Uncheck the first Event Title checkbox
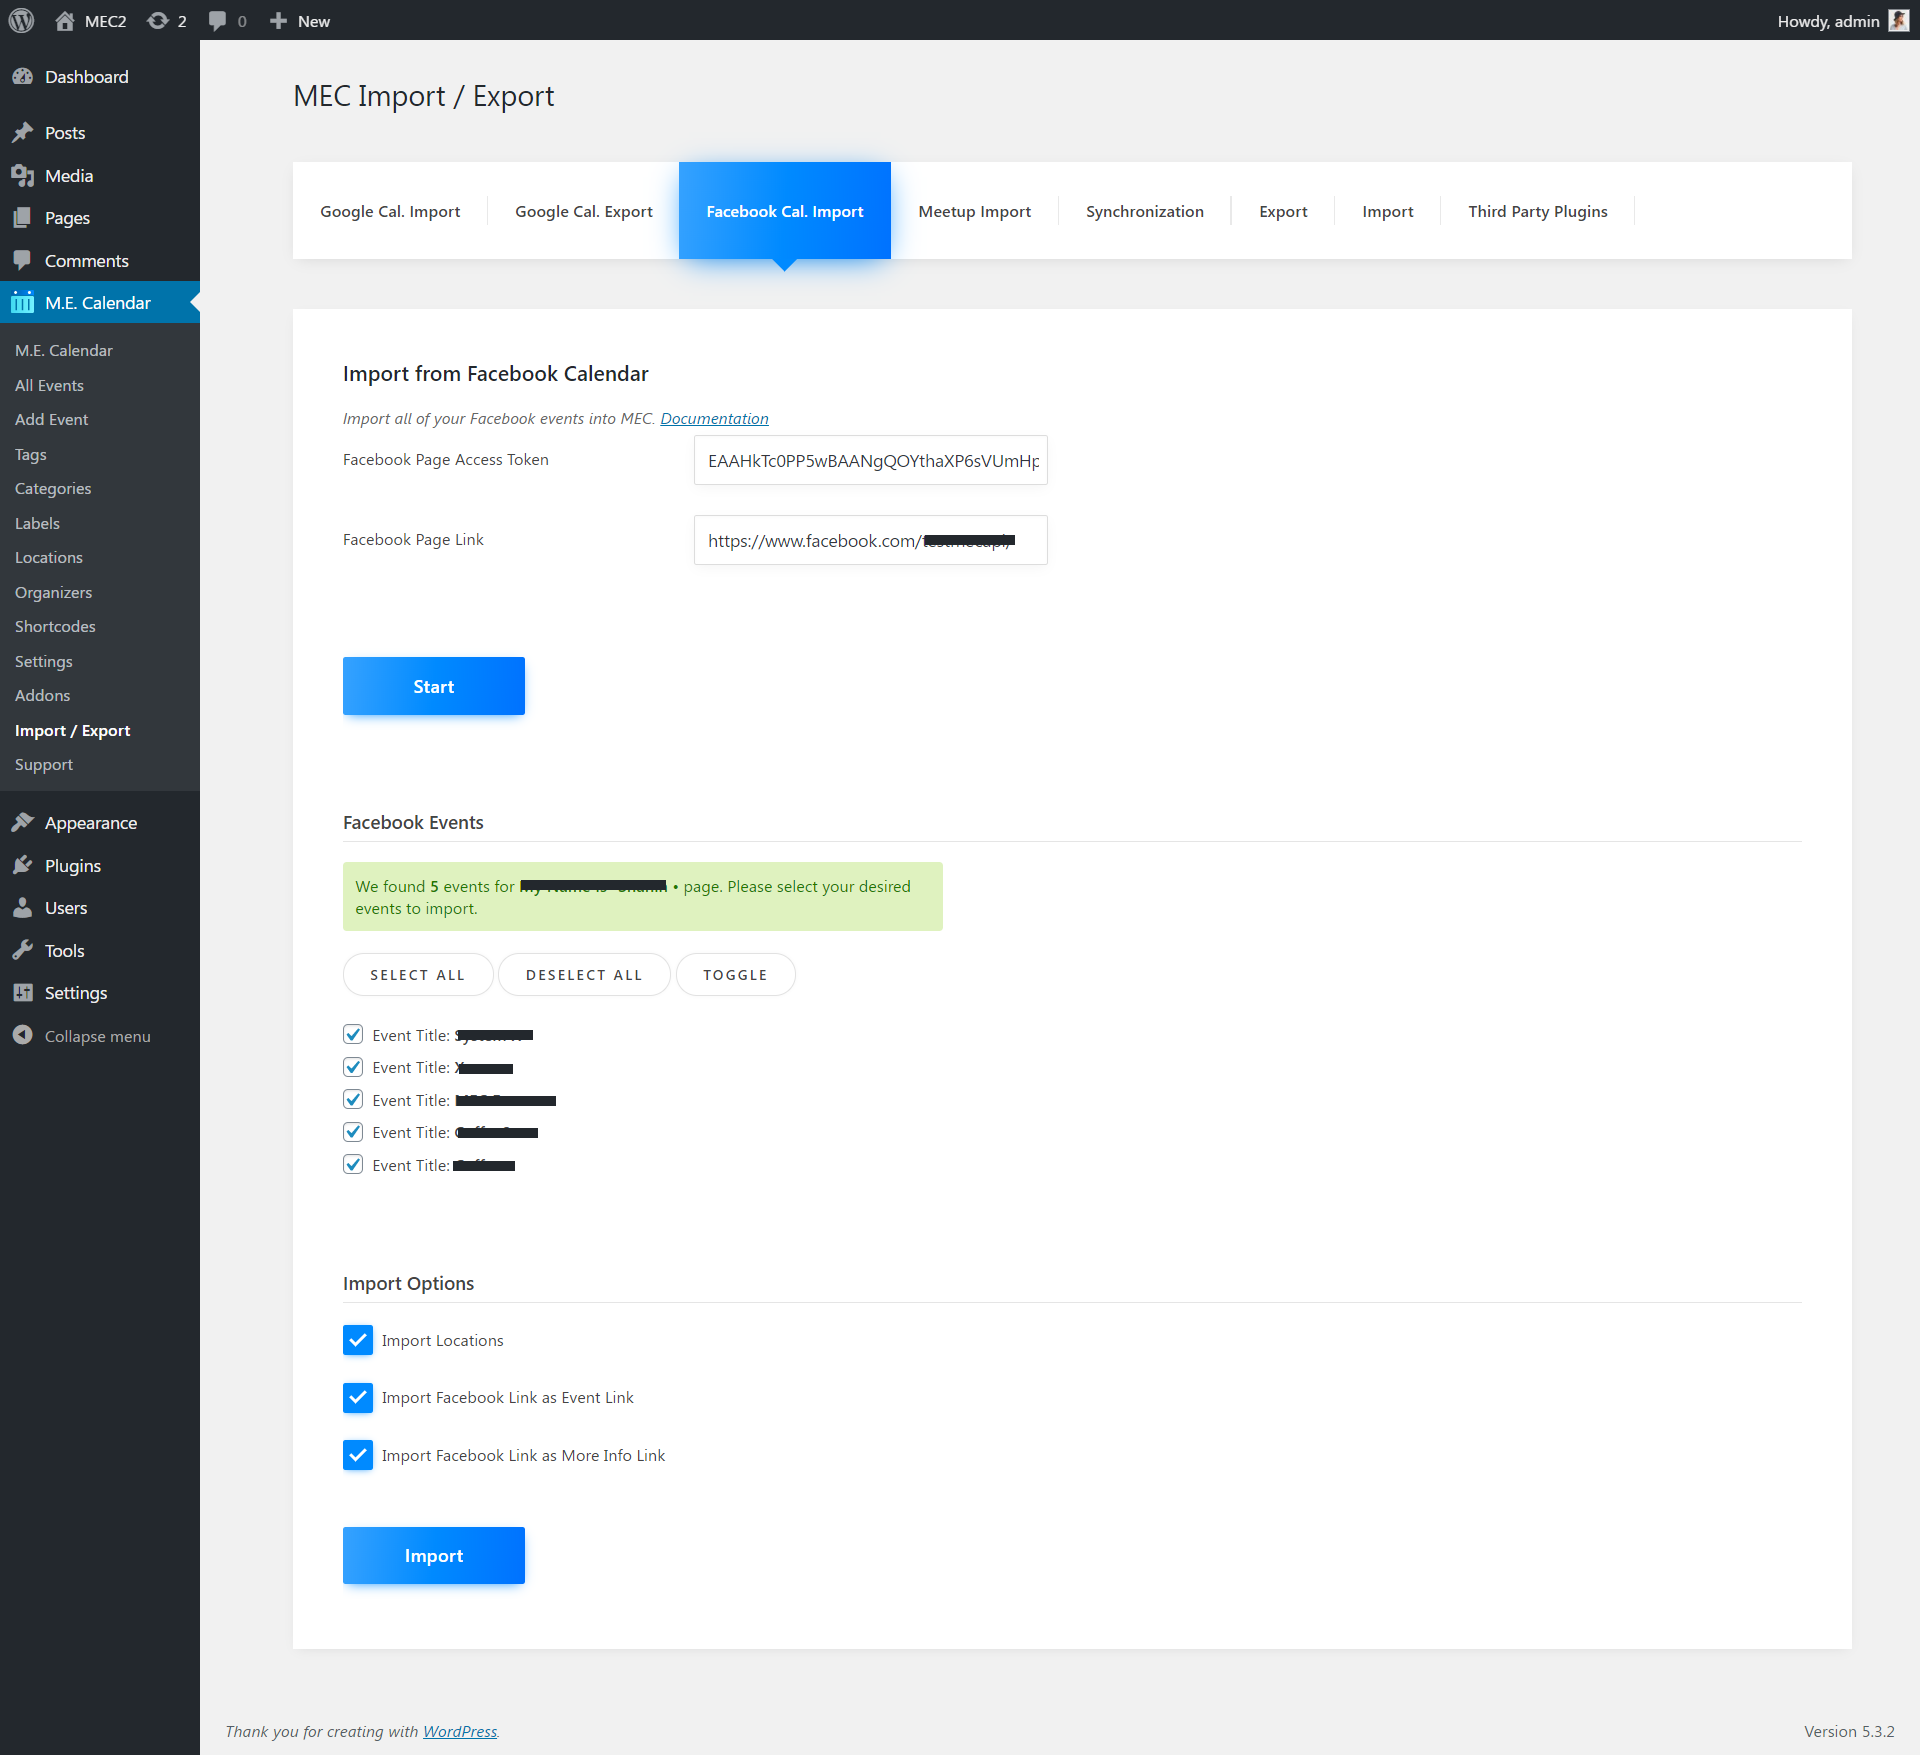Viewport: 1920px width, 1755px height. (353, 1035)
